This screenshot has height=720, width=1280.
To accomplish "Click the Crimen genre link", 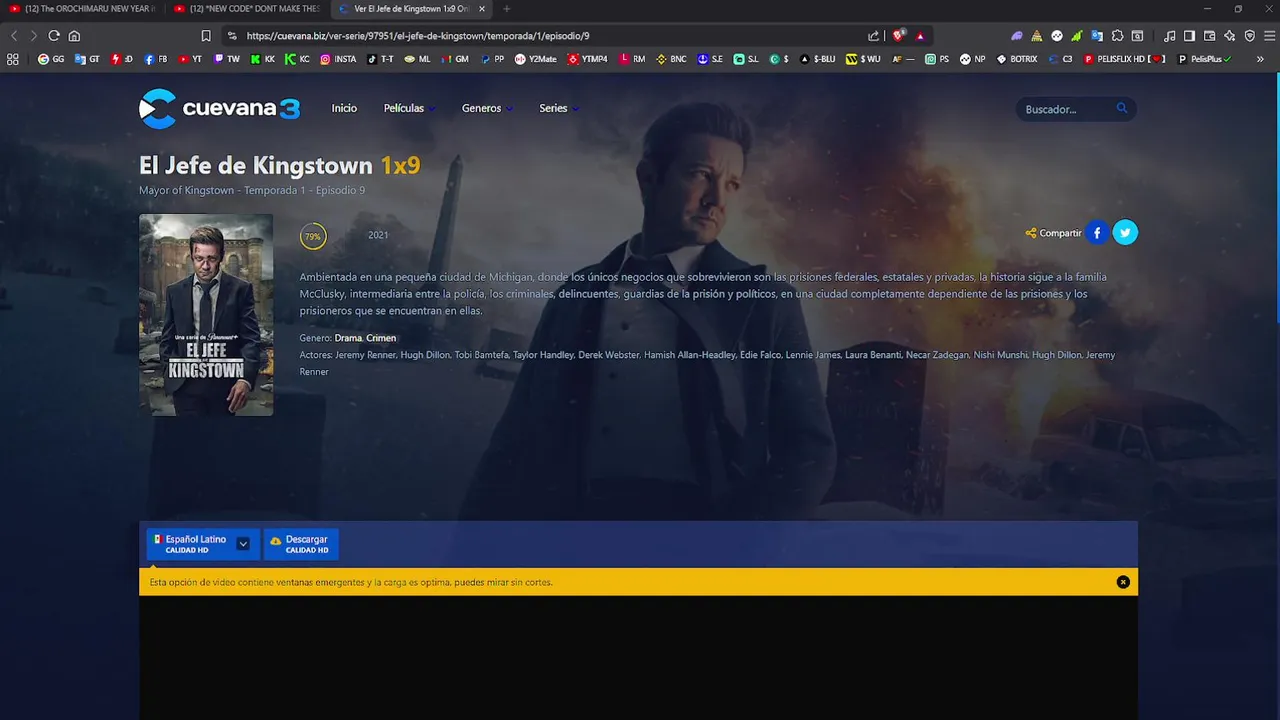I will tap(381, 338).
